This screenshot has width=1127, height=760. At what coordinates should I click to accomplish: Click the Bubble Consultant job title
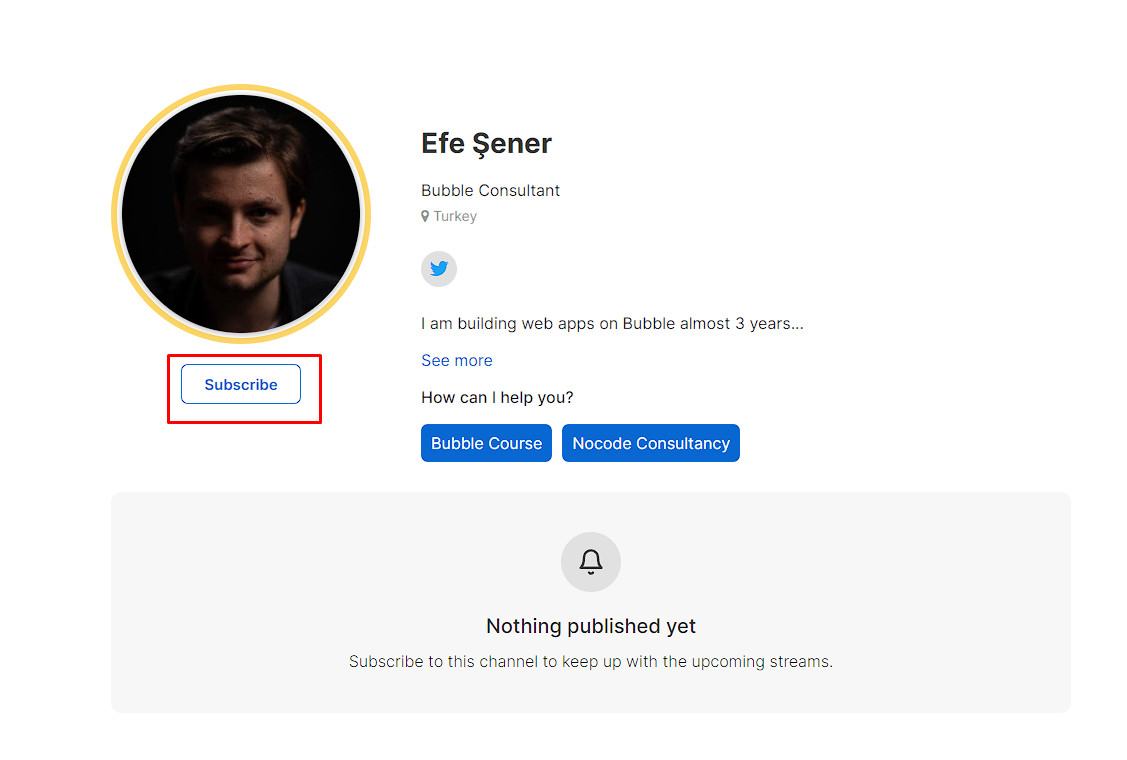490,191
